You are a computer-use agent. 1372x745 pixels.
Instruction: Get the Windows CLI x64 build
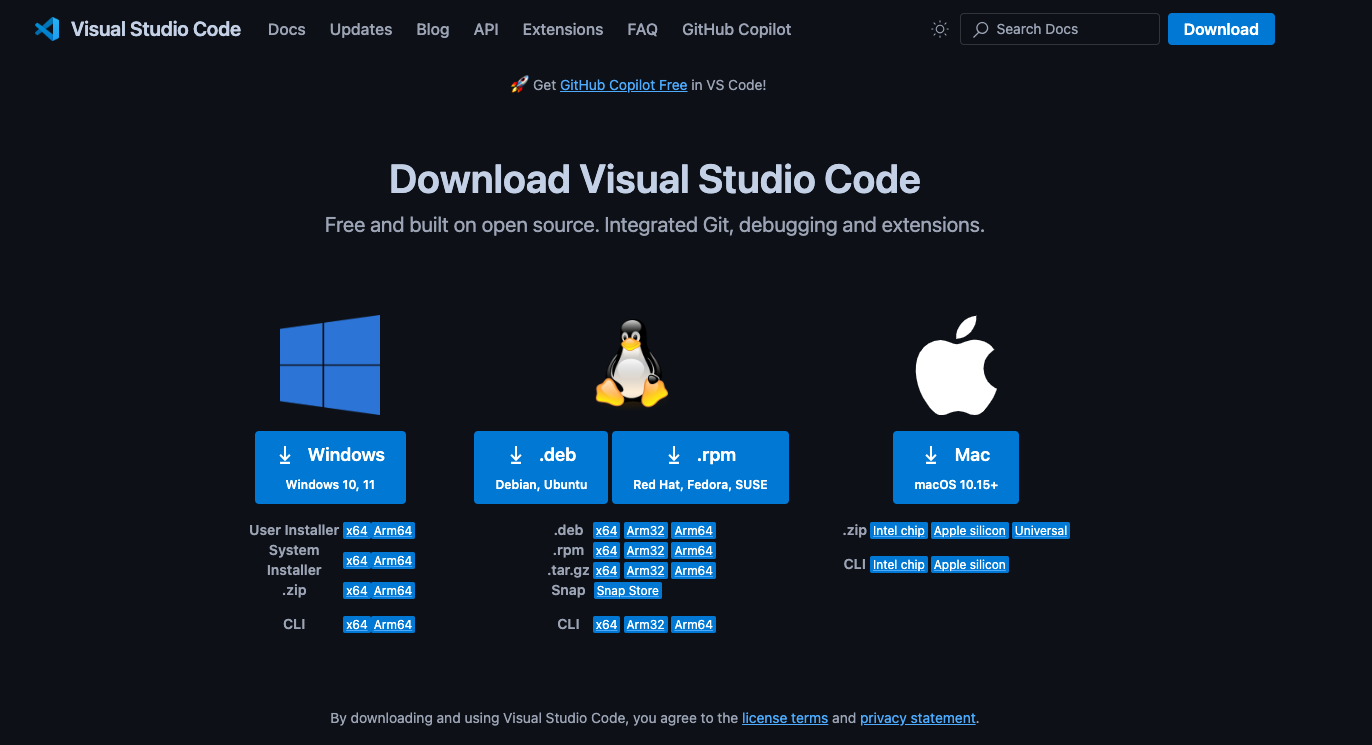click(x=357, y=625)
